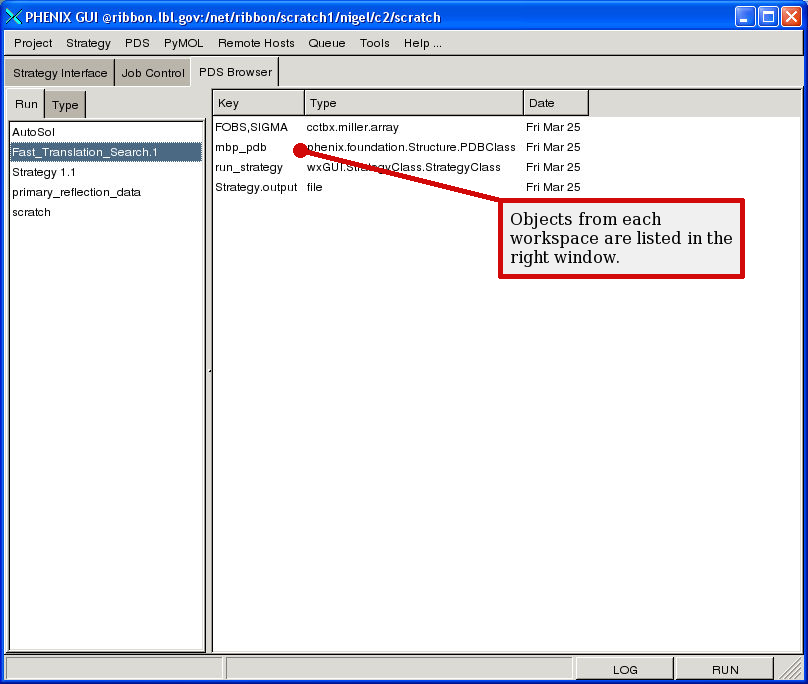
Task: Open the Help menu
Action: click(x=422, y=43)
